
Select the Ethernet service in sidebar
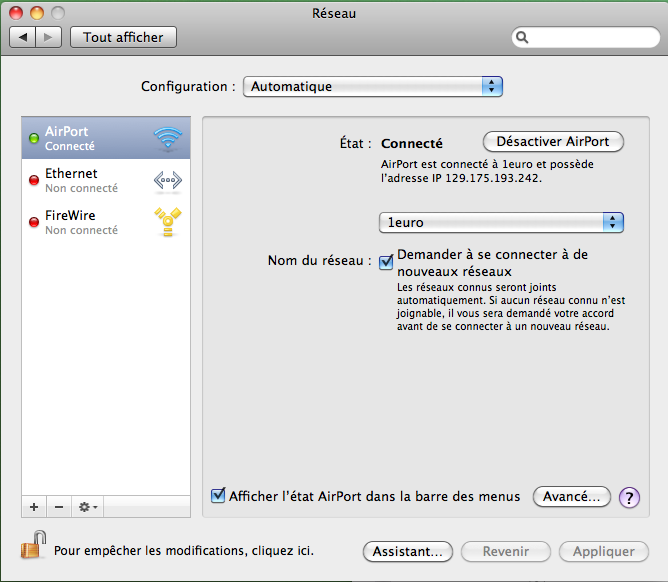[x=106, y=180]
